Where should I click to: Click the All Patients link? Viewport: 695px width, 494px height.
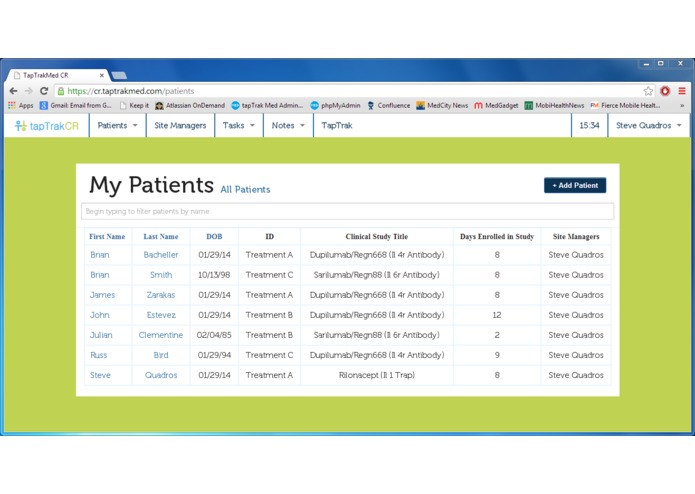(x=245, y=190)
